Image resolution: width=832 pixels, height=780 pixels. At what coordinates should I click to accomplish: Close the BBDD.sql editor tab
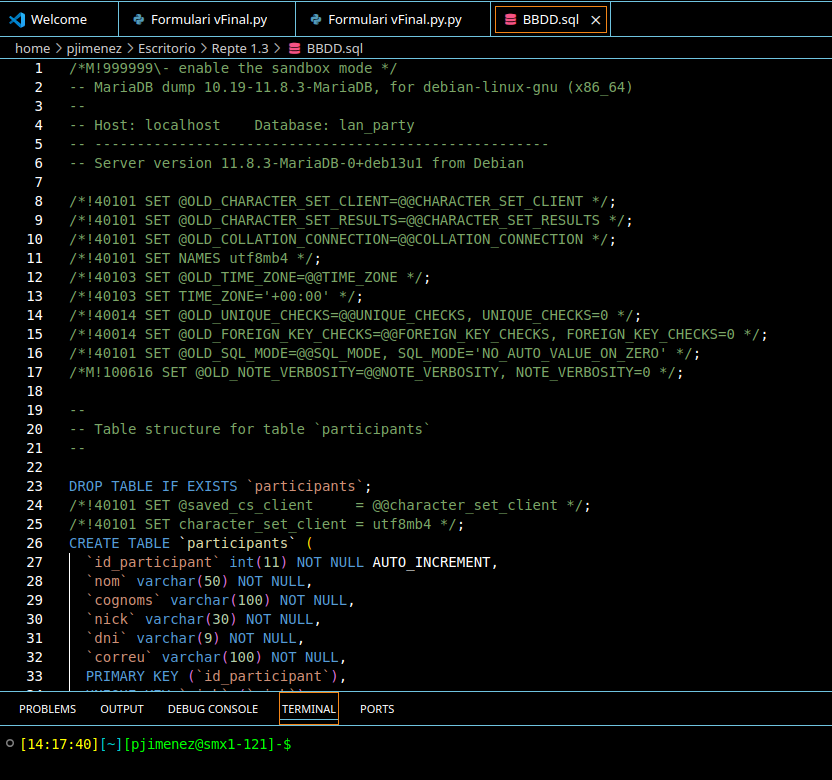(596, 19)
